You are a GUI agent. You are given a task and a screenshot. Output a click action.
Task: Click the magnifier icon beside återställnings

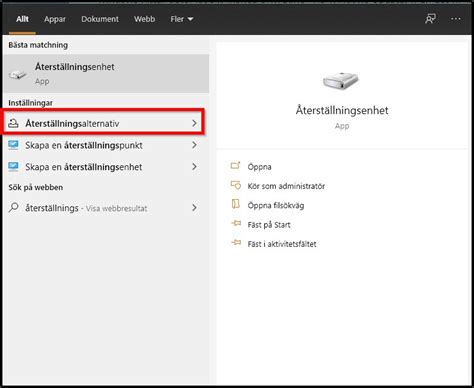[13, 208]
